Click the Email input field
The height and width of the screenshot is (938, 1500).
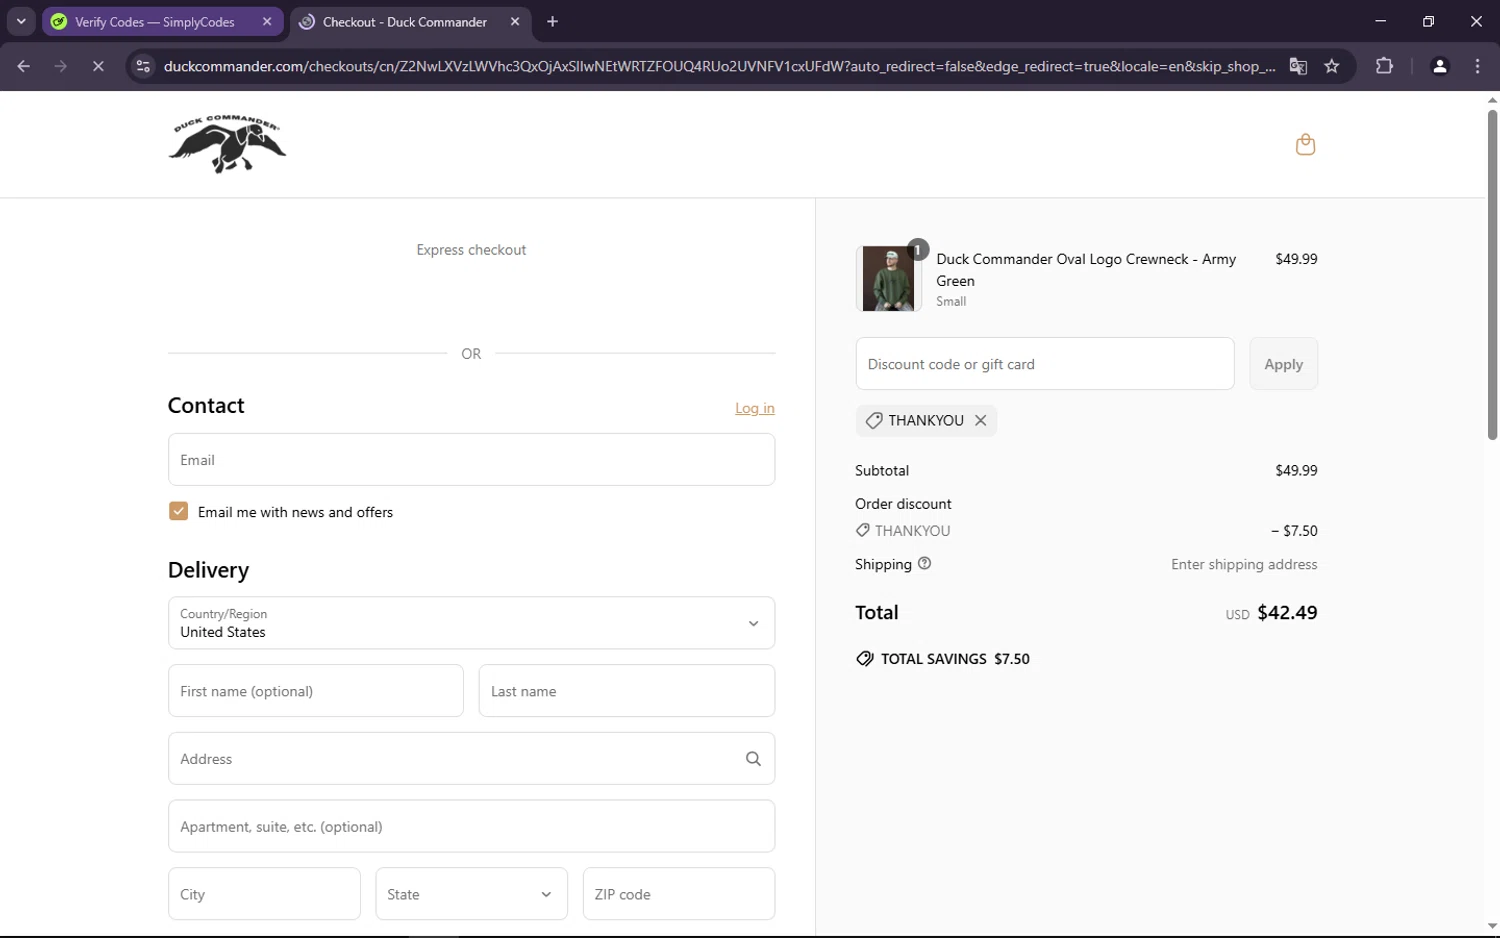[x=471, y=460]
